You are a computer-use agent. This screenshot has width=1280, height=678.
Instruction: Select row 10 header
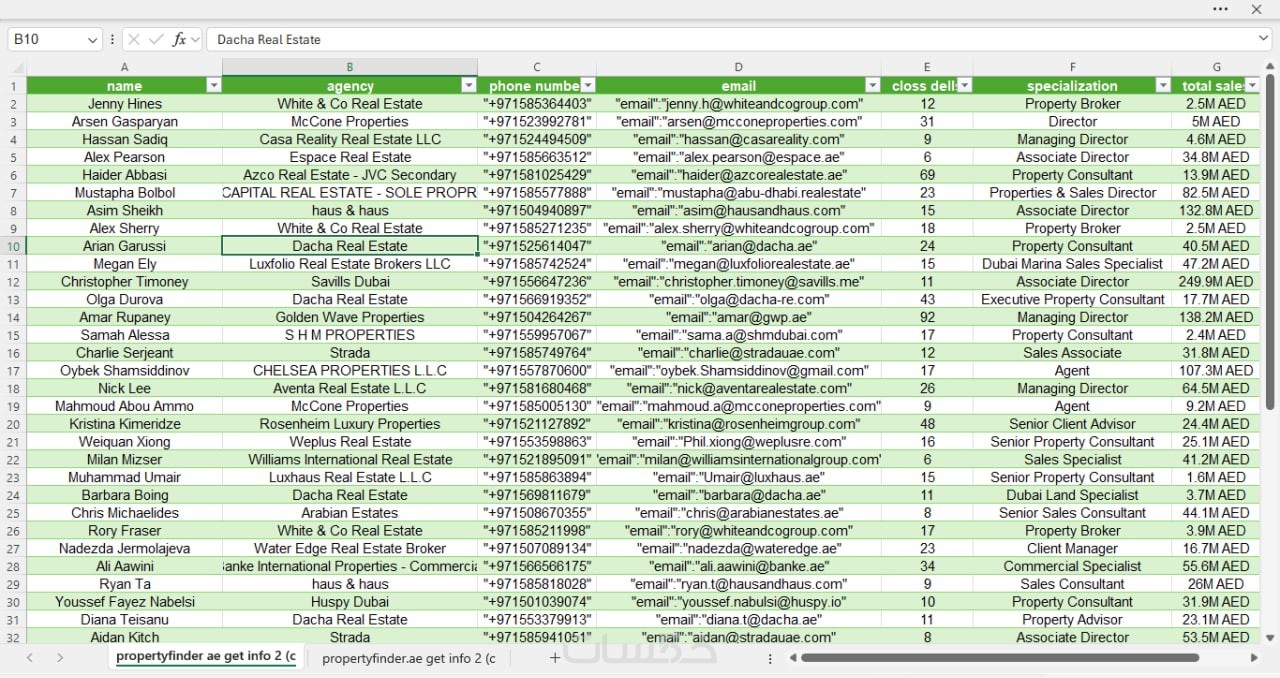(x=13, y=246)
